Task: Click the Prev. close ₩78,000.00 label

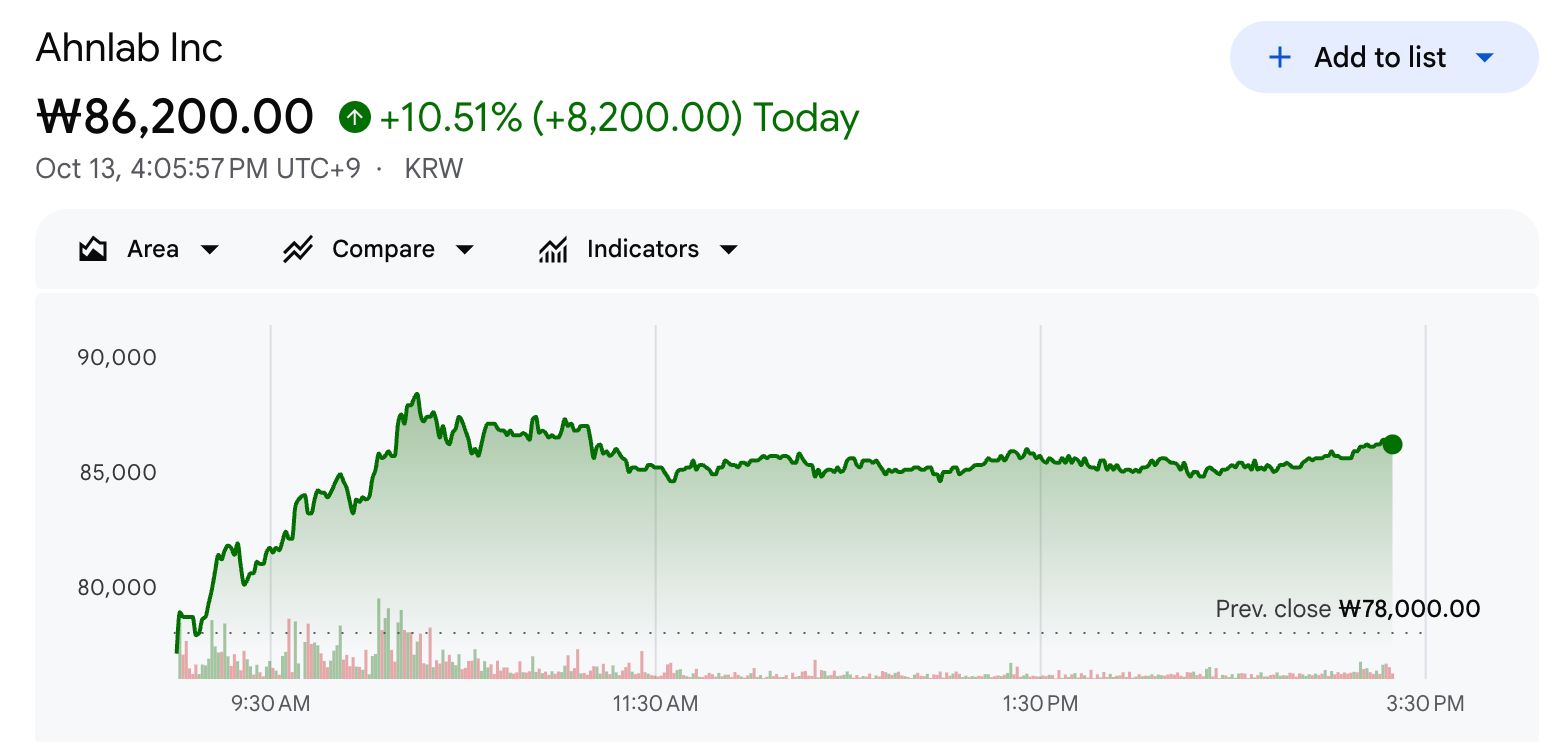Action: point(1348,608)
